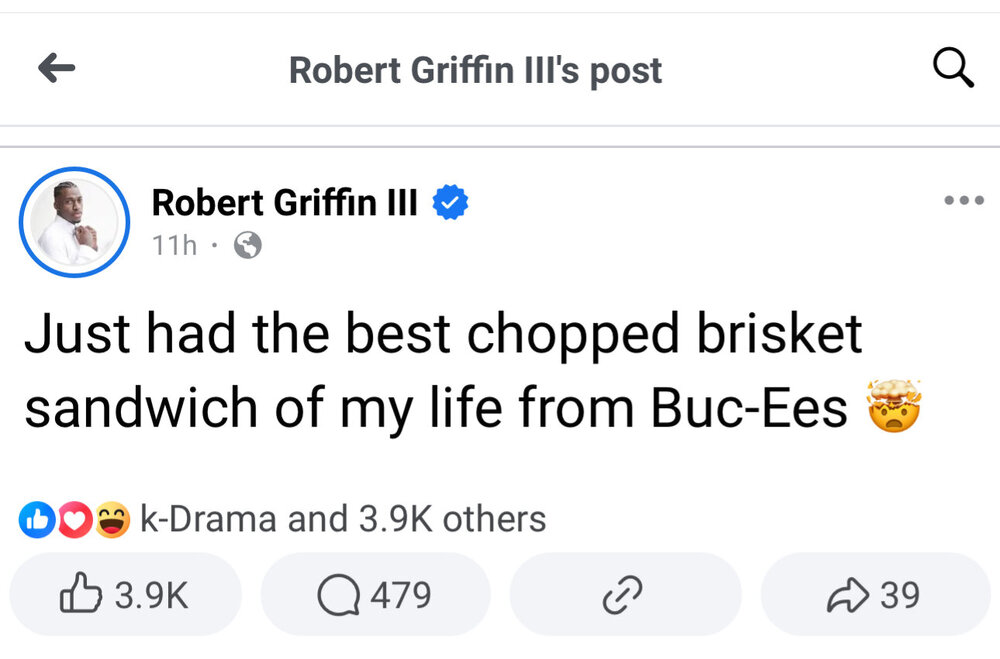This screenshot has width=1000, height=659.
Task: Click the "Robert Griffin III's post" header title
Action: (x=475, y=70)
